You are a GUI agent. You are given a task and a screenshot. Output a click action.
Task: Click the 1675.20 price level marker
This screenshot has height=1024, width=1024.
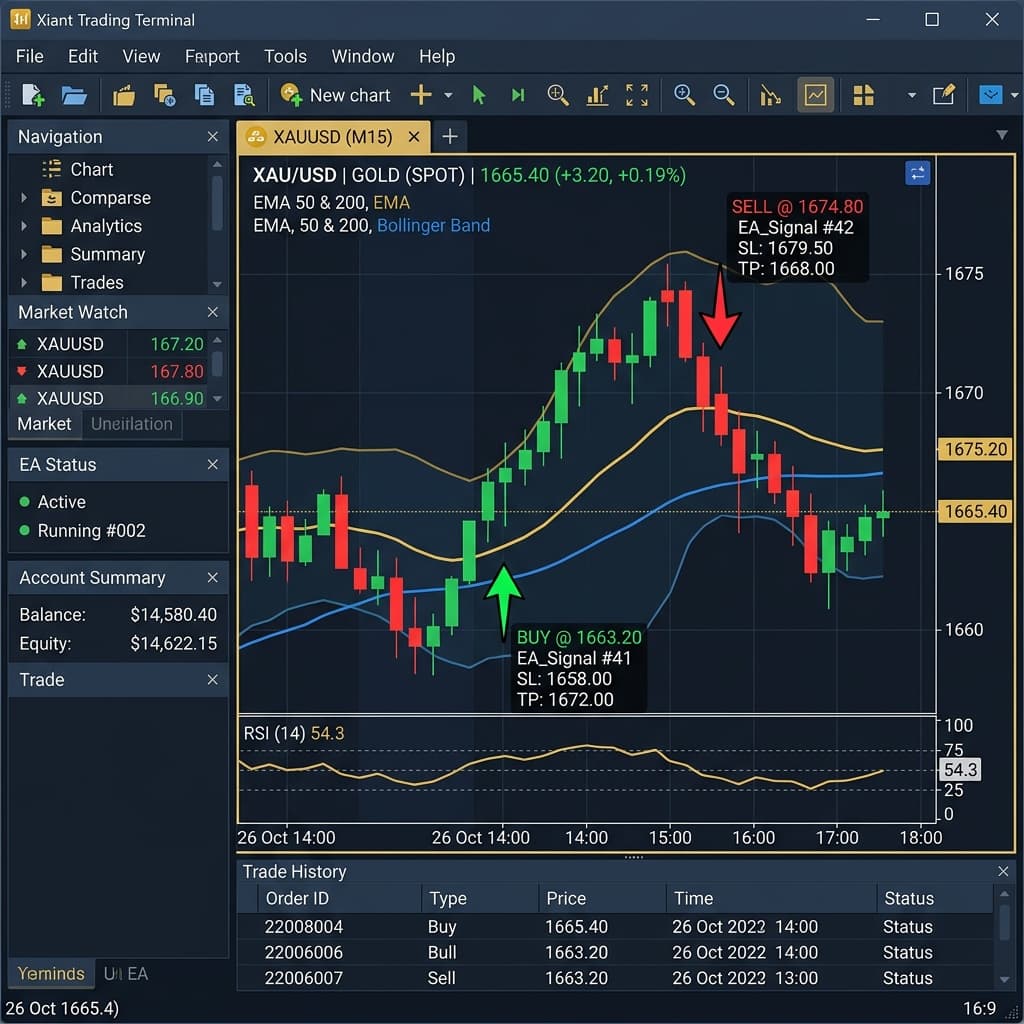976,450
